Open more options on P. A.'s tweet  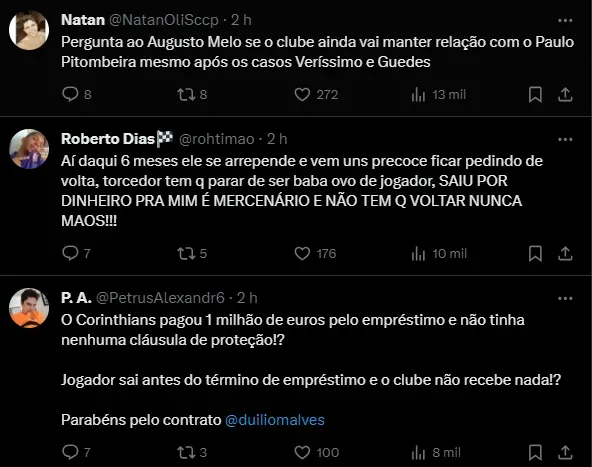pyautogui.click(x=565, y=298)
